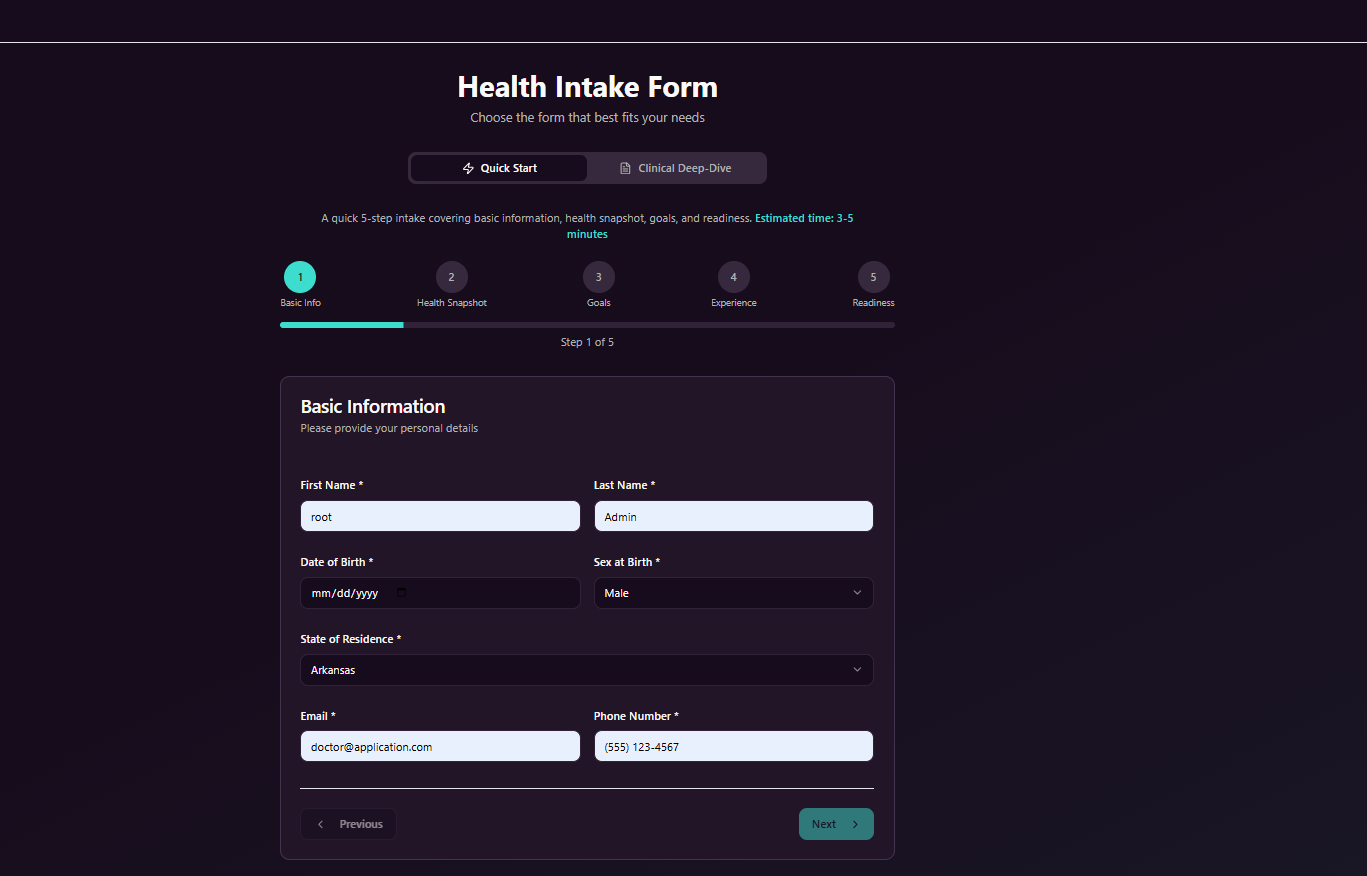Screen dimensions: 1367x876
Task: Click the lightning bolt Quick Start icon
Action: pyautogui.click(x=468, y=168)
